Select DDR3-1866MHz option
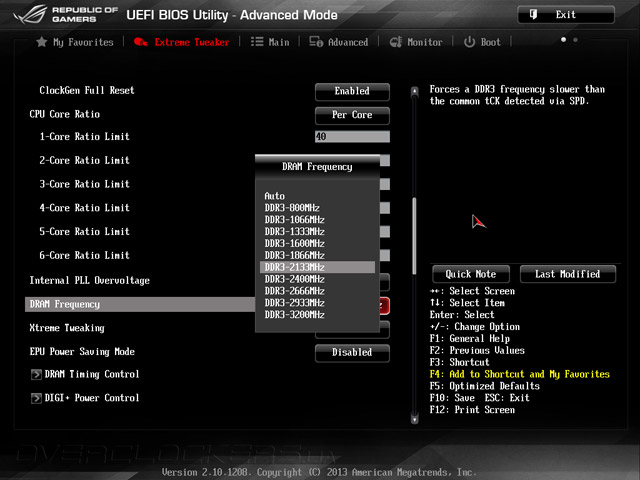 [317, 255]
